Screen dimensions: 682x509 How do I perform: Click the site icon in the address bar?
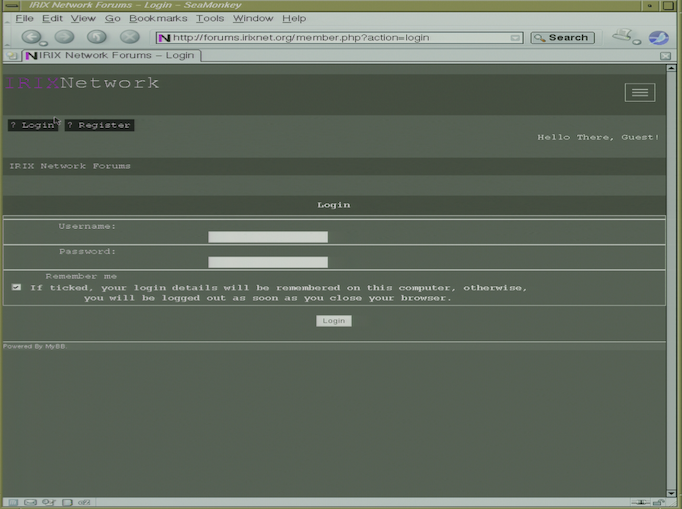coord(164,38)
